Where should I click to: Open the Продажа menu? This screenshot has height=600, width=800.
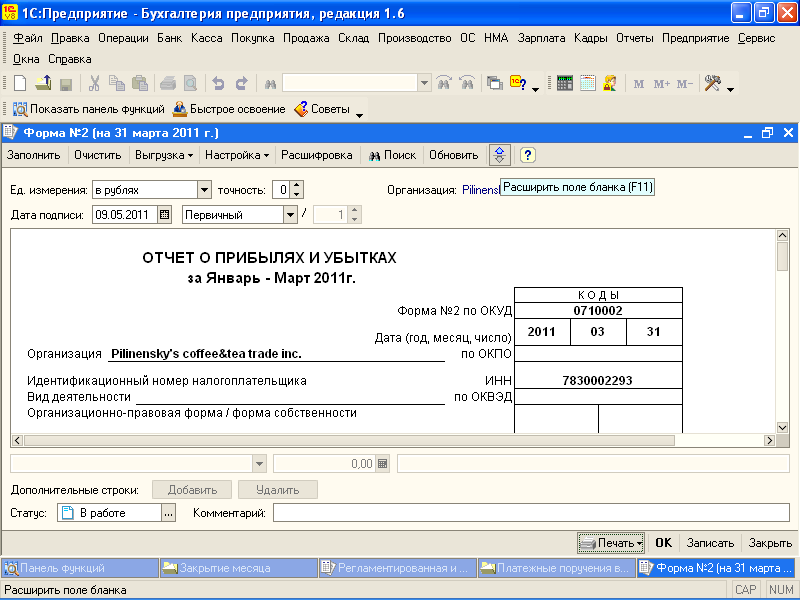click(306, 38)
